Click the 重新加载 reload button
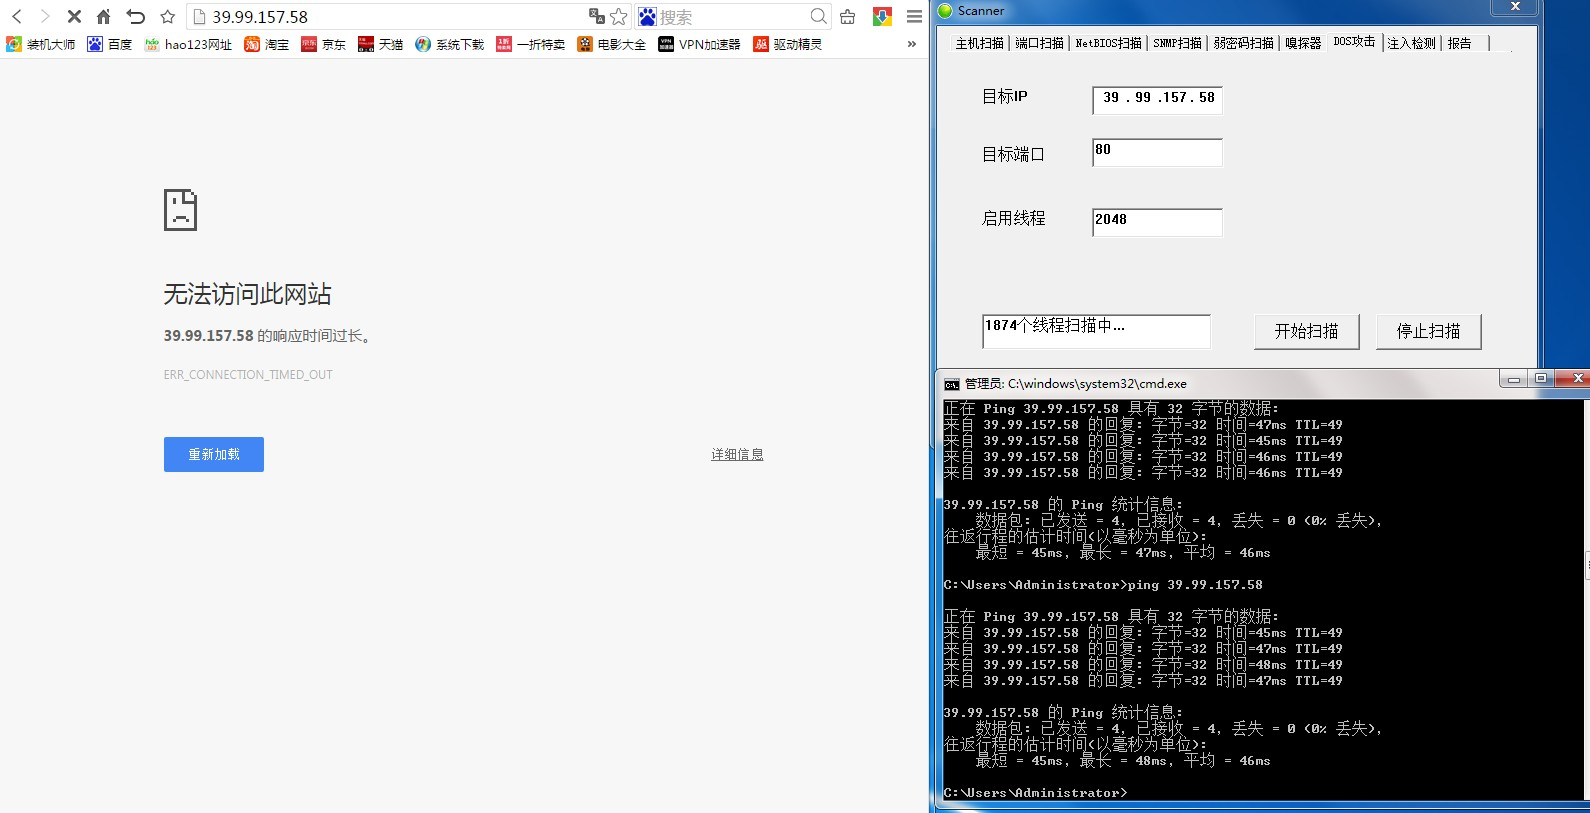1590x813 pixels. pos(214,454)
